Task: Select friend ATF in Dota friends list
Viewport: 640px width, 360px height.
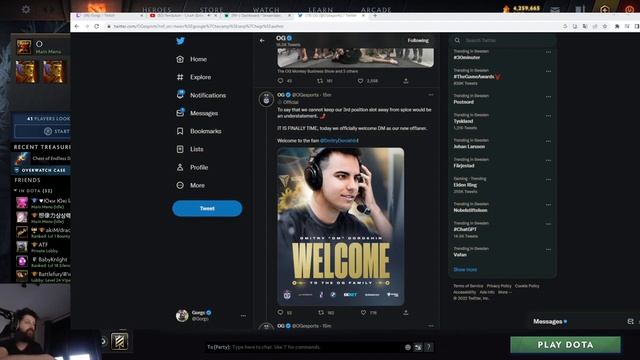Action: coord(42,247)
